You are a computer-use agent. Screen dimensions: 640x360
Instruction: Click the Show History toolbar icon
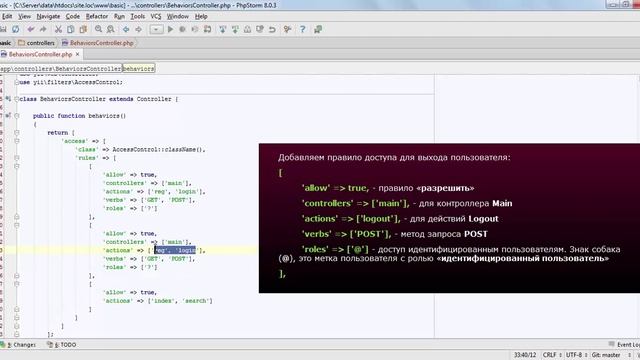pyautogui.click(x=247, y=29)
